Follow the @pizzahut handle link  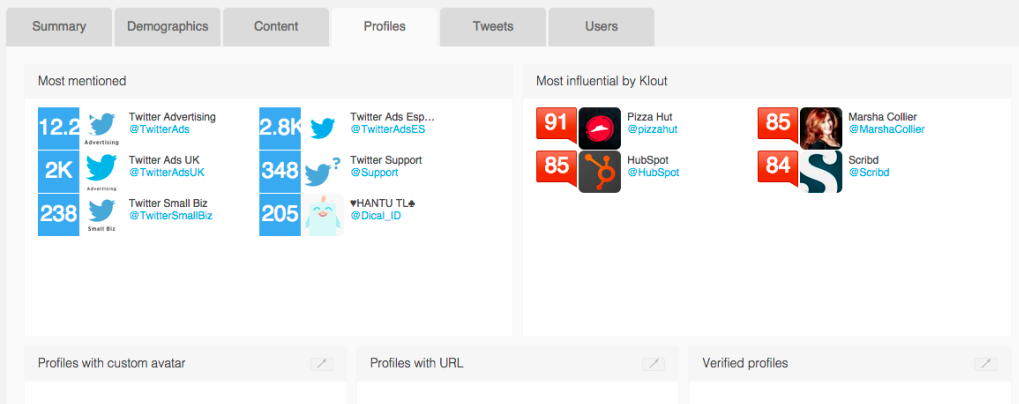point(652,129)
